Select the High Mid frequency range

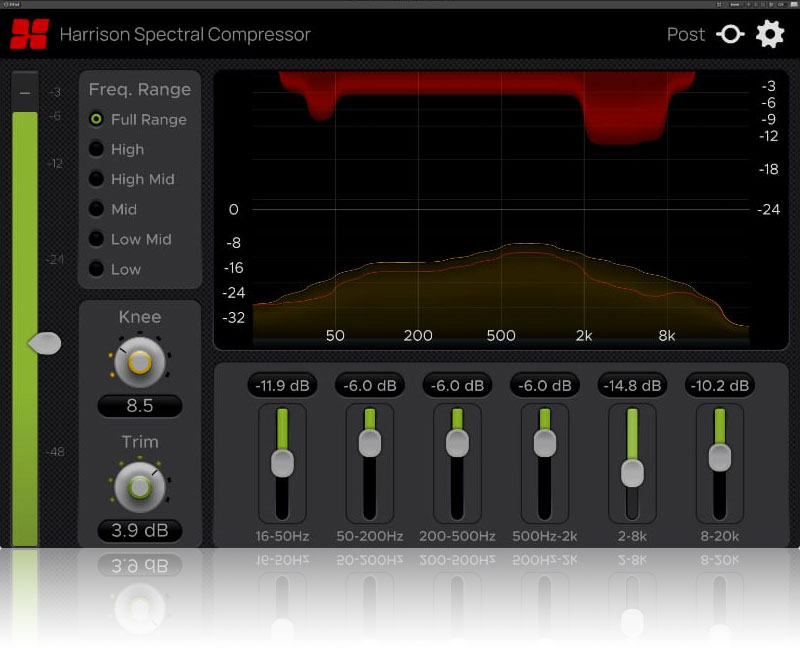[x=96, y=179]
